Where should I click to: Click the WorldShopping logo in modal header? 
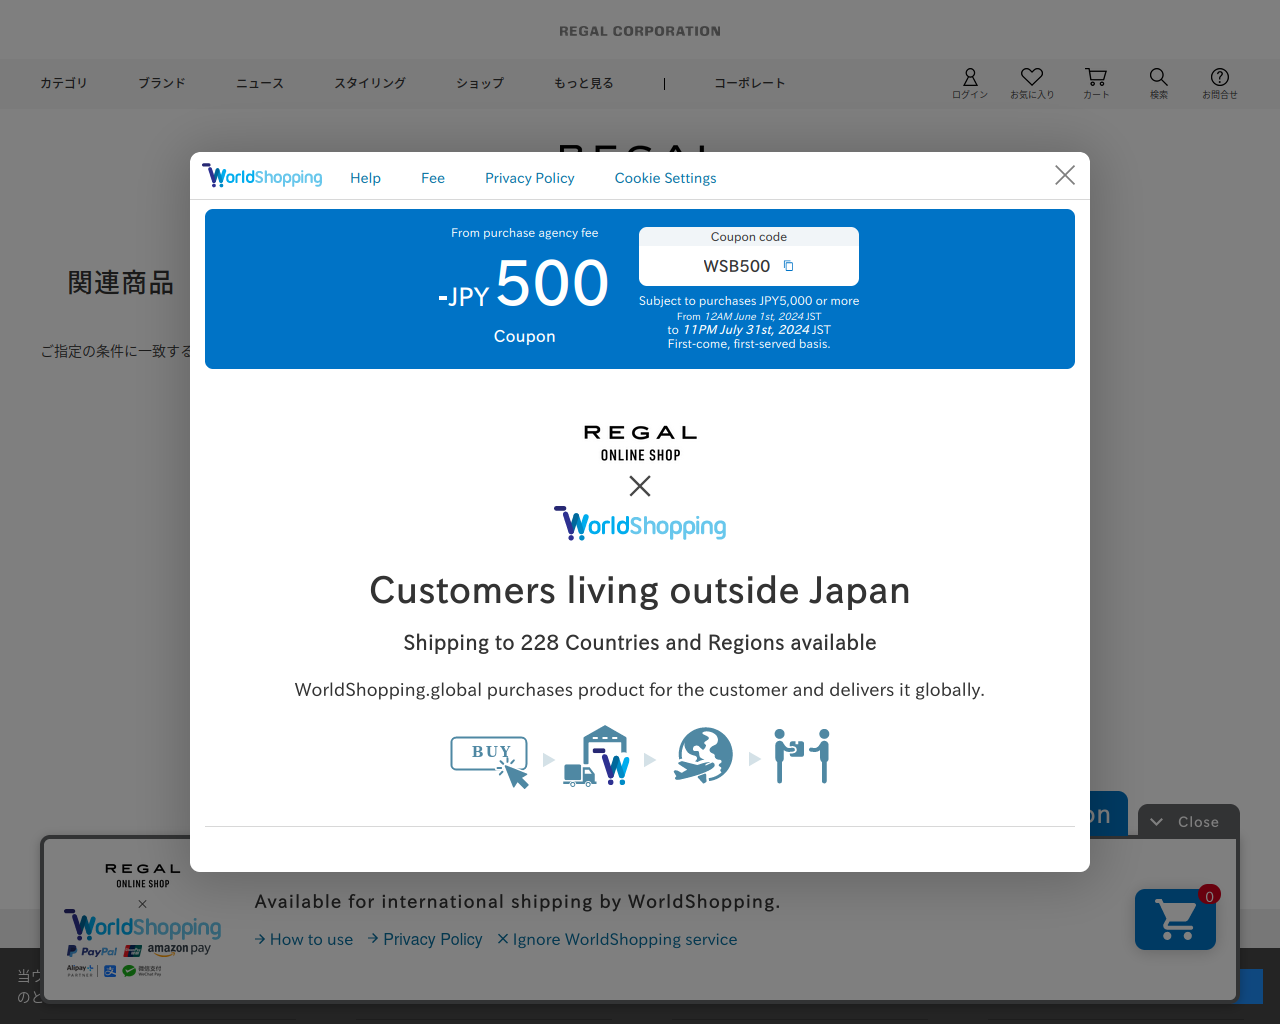(262, 176)
